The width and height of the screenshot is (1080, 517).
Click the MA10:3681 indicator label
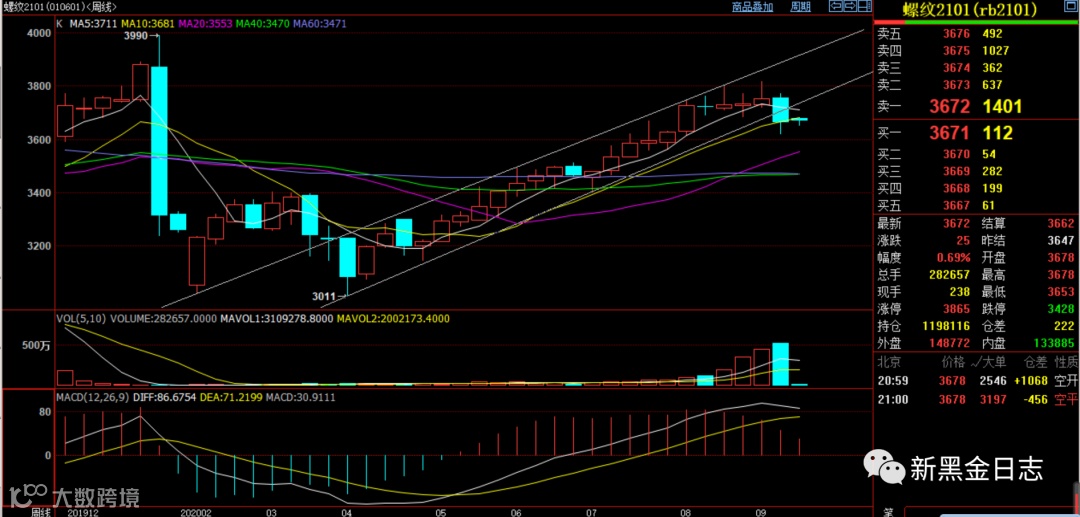[148, 23]
